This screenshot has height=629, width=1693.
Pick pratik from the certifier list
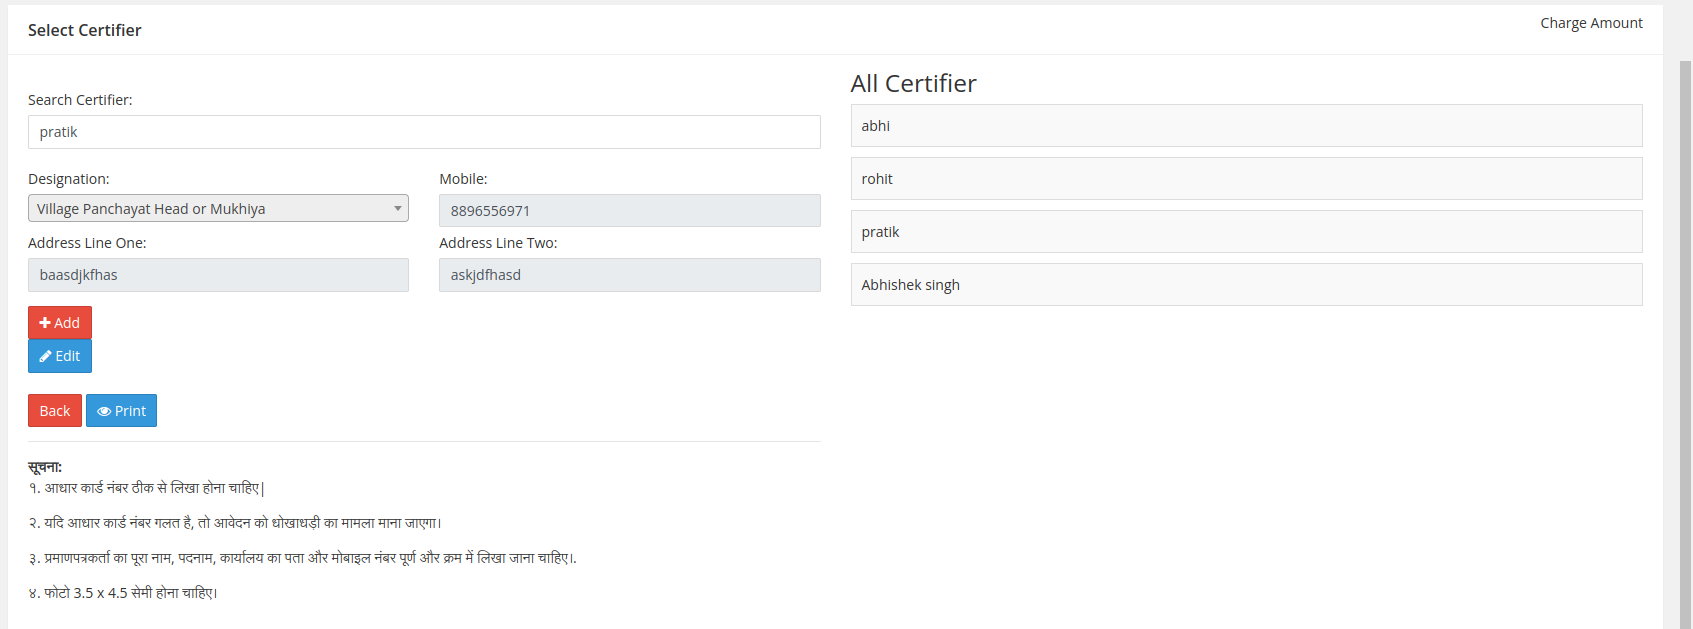pyautogui.click(x=1246, y=232)
